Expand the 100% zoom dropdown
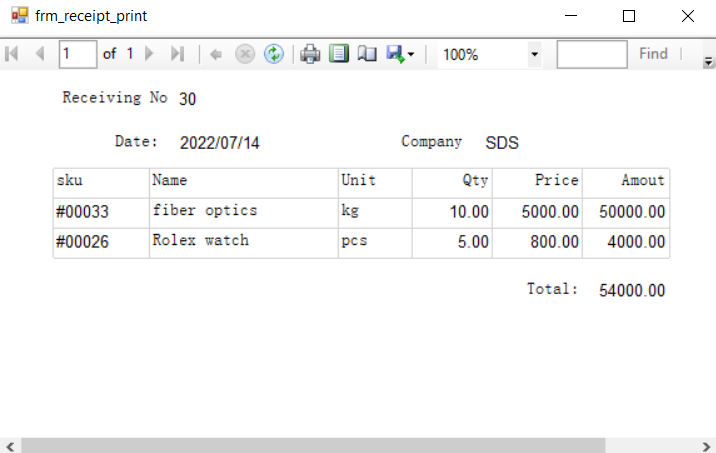Screen dimensions: 716x453 [534, 54]
